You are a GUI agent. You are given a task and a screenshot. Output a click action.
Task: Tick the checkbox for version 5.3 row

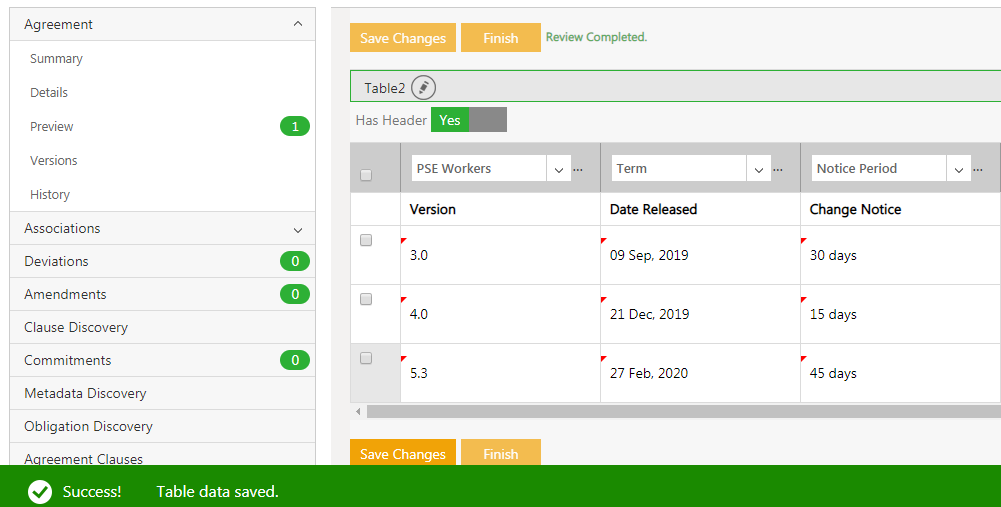366,358
